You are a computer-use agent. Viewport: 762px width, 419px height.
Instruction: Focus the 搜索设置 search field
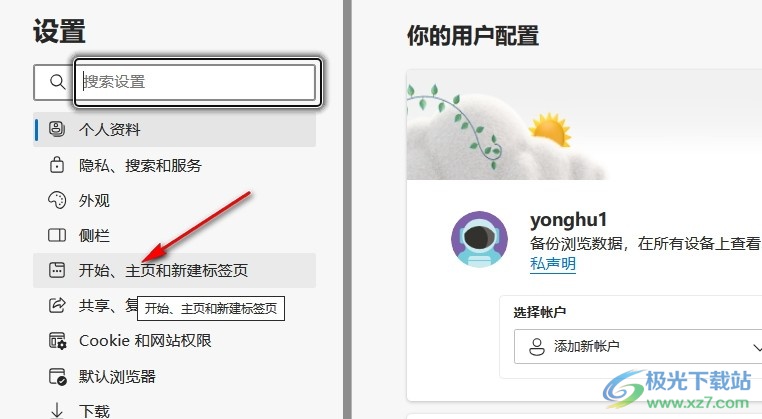coord(197,82)
